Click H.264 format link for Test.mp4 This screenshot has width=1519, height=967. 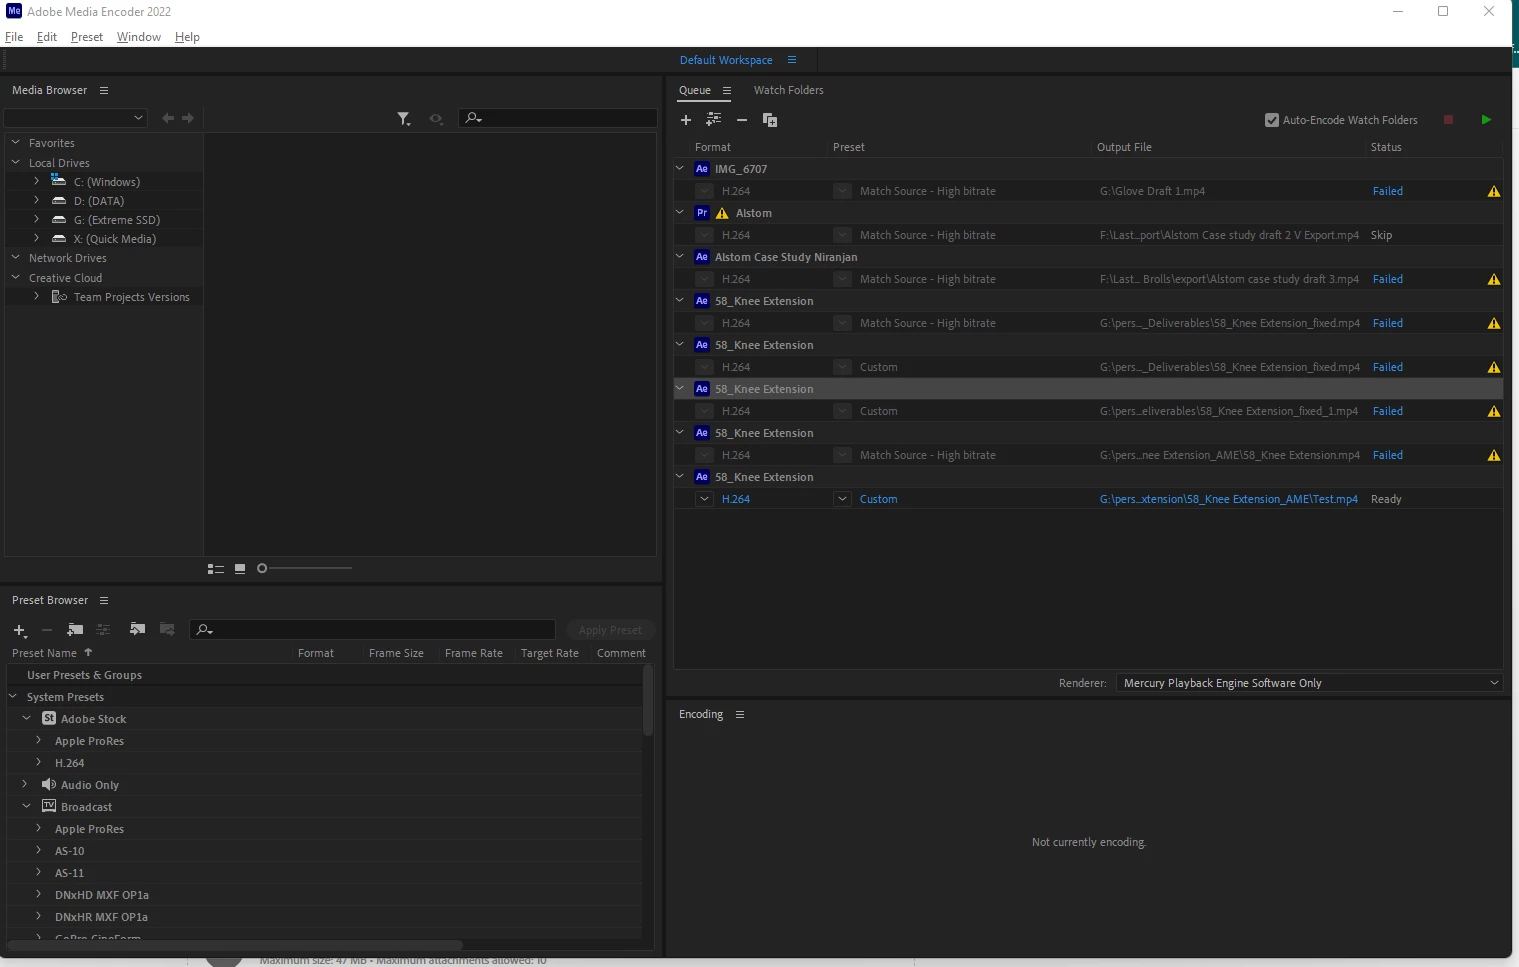(736, 499)
